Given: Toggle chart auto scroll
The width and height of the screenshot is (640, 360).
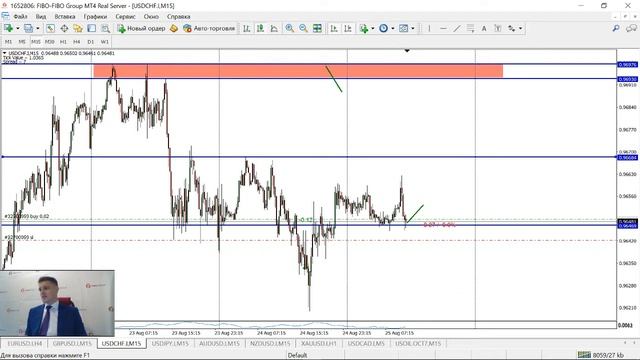Looking at the screenshot, I should (334, 28).
